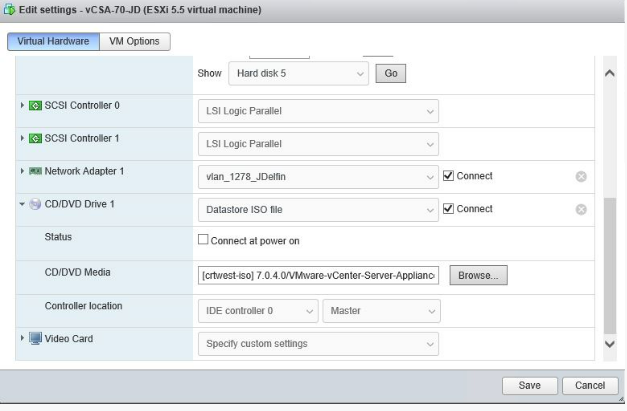Click the Browse button
This screenshot has height=411, width=627.
pyautogui.click(x=480, y=275)
